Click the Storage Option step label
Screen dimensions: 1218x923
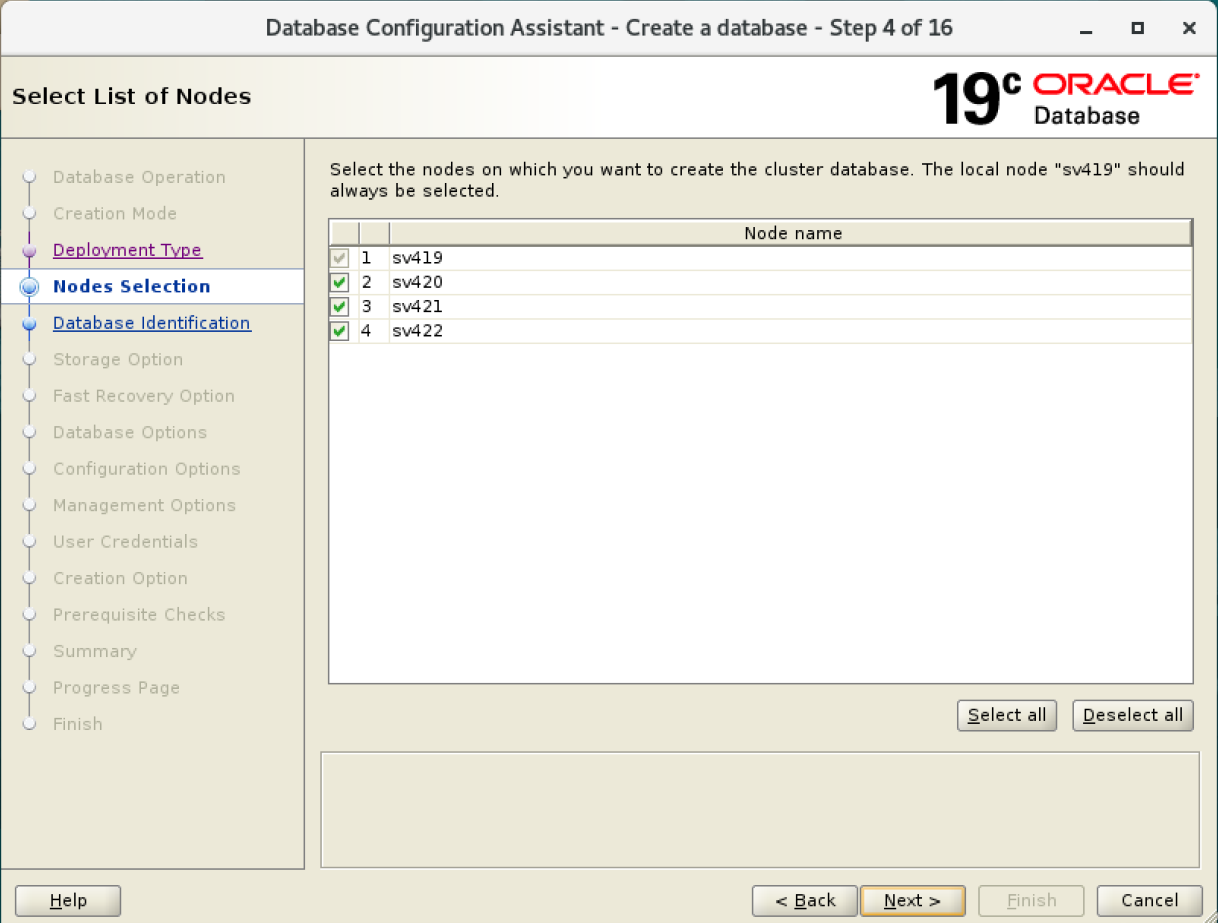(118, 359)
